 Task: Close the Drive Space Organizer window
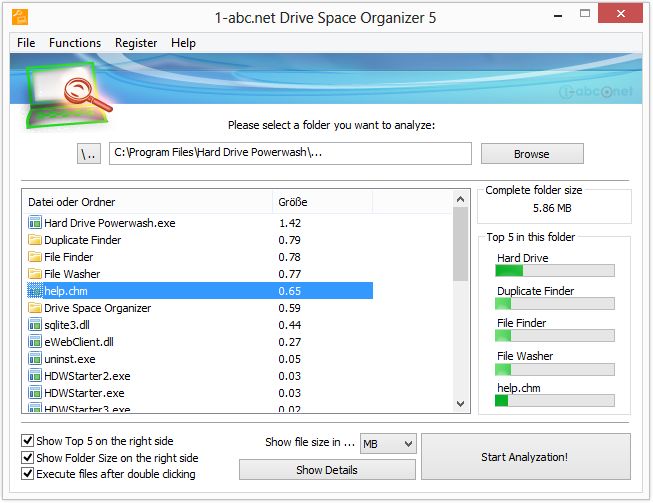pos(621,14)
